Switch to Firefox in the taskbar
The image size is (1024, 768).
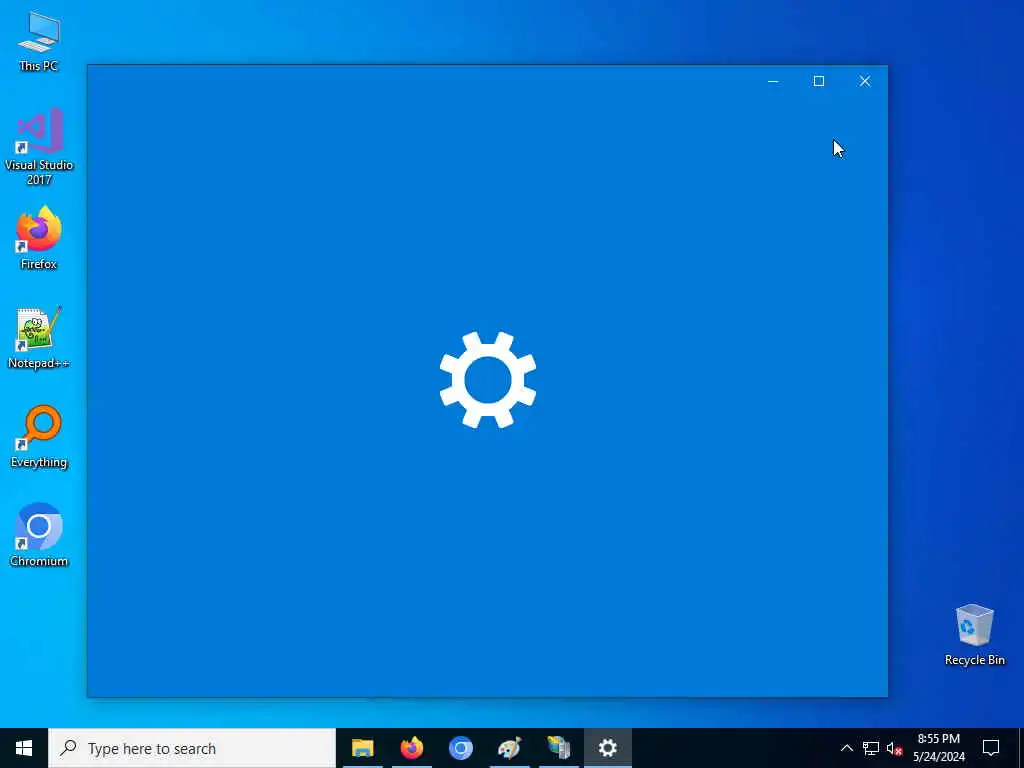point(411,748)
